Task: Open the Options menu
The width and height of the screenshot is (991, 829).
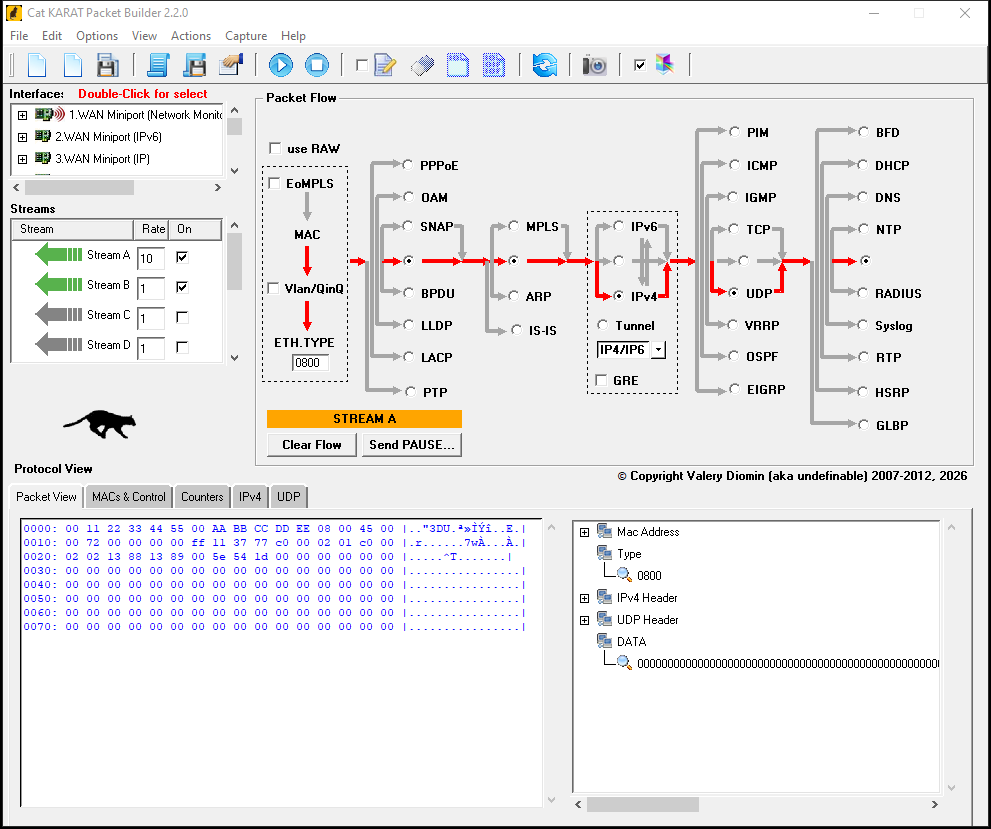Action: (97, 36)
